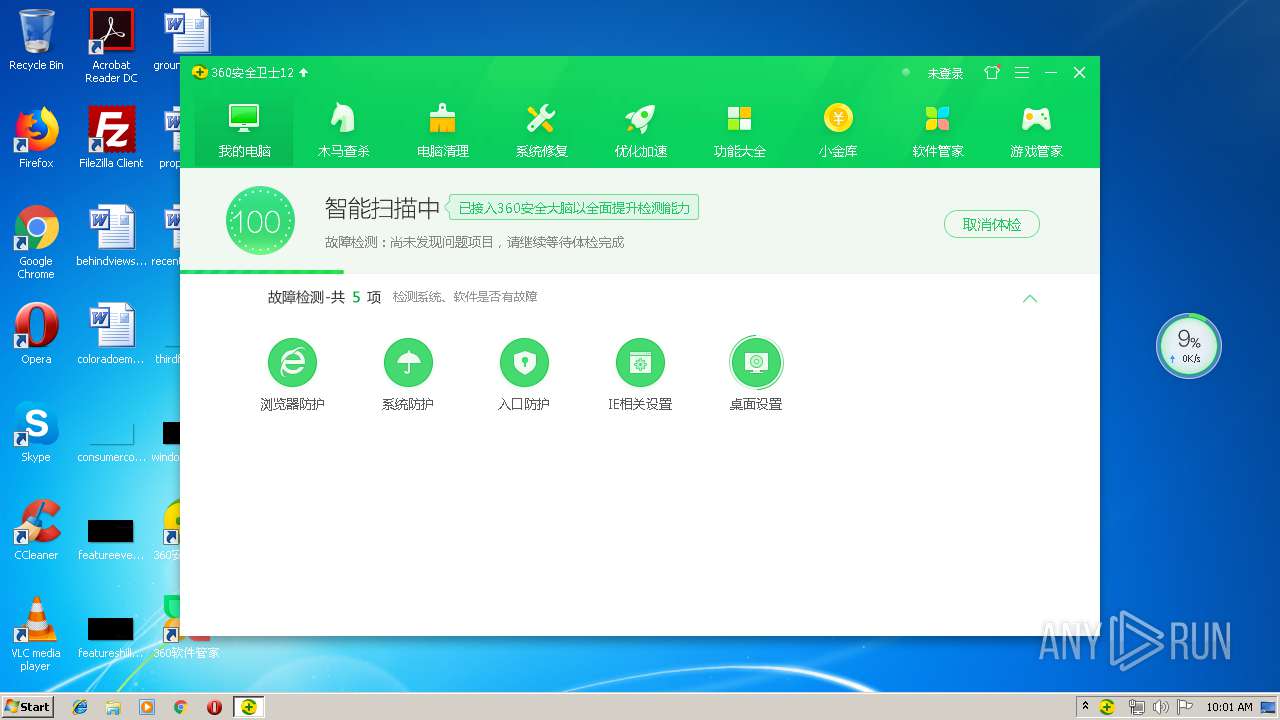
Task: Click the 取消体检 button
Action: coord(992,224)
